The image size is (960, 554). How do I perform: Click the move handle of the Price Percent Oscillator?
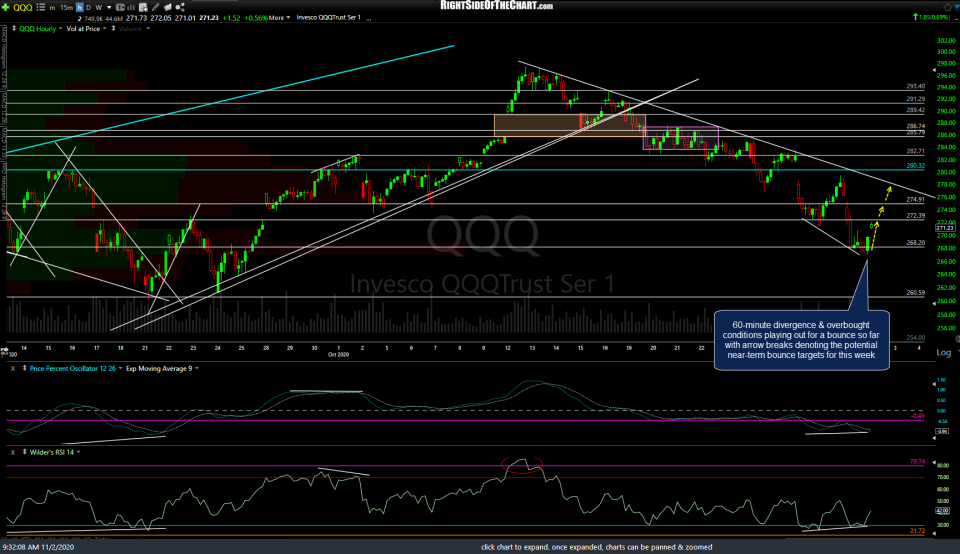click(24, 369)
